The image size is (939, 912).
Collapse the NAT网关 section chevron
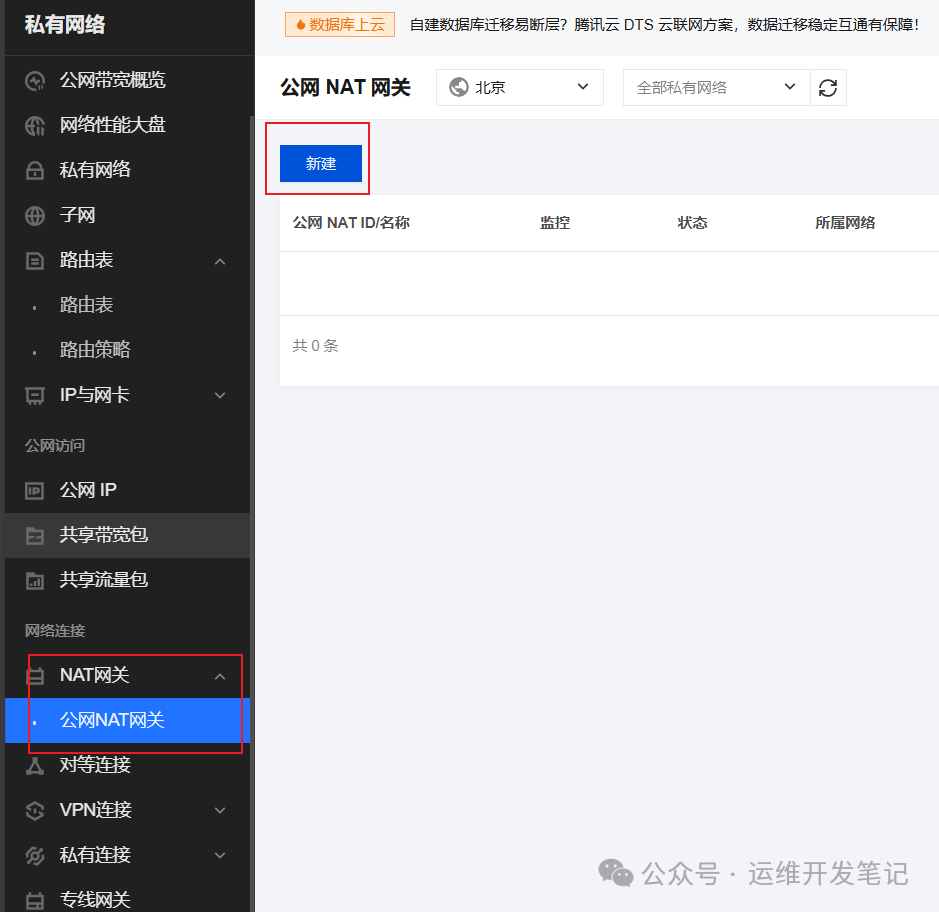[219, 675]
